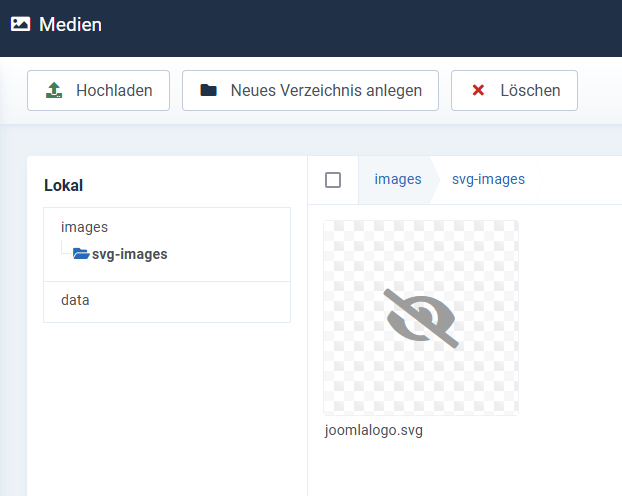
Task: Open the svg-images breadcrumb link
Action: [x=488, y=179]
